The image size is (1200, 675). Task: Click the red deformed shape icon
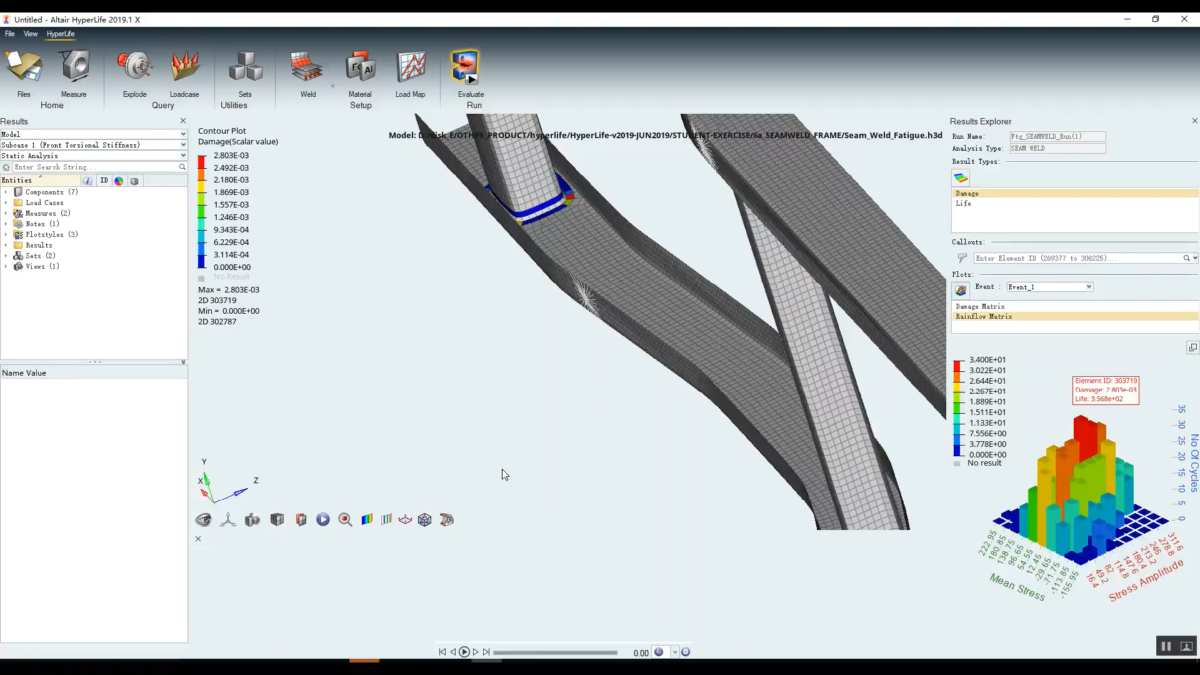tap(405, 520)
